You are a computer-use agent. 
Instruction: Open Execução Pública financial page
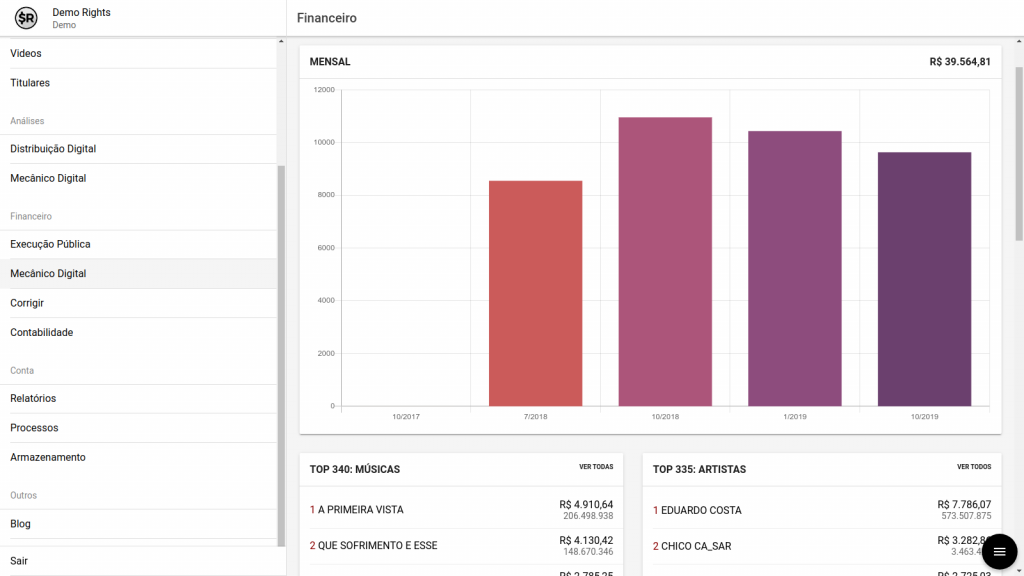click(50, 244)
